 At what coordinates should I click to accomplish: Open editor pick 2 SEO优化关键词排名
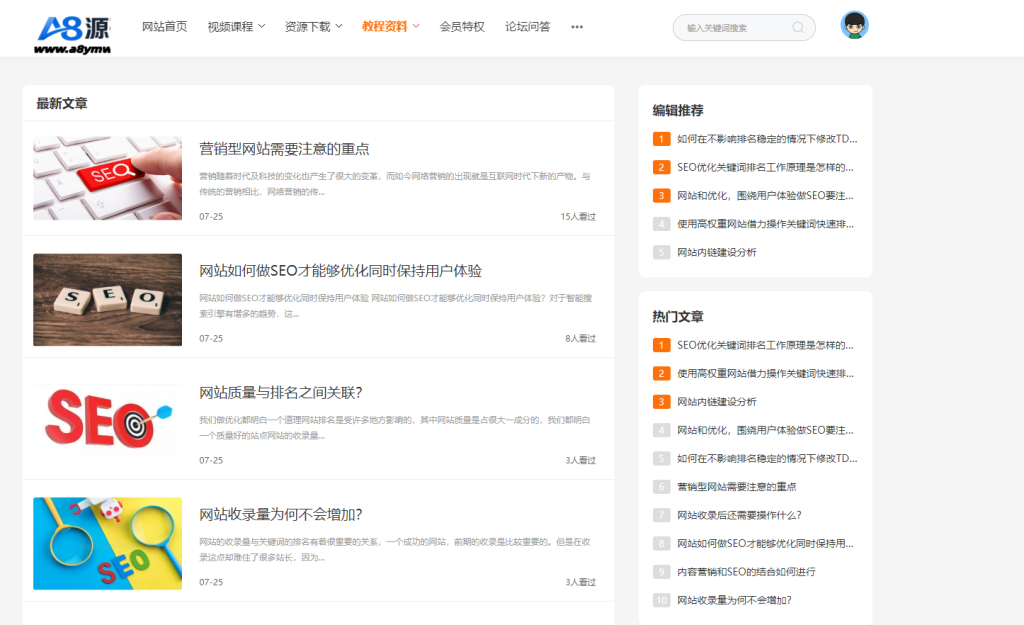pyautogui.click(x=765, y=167)
